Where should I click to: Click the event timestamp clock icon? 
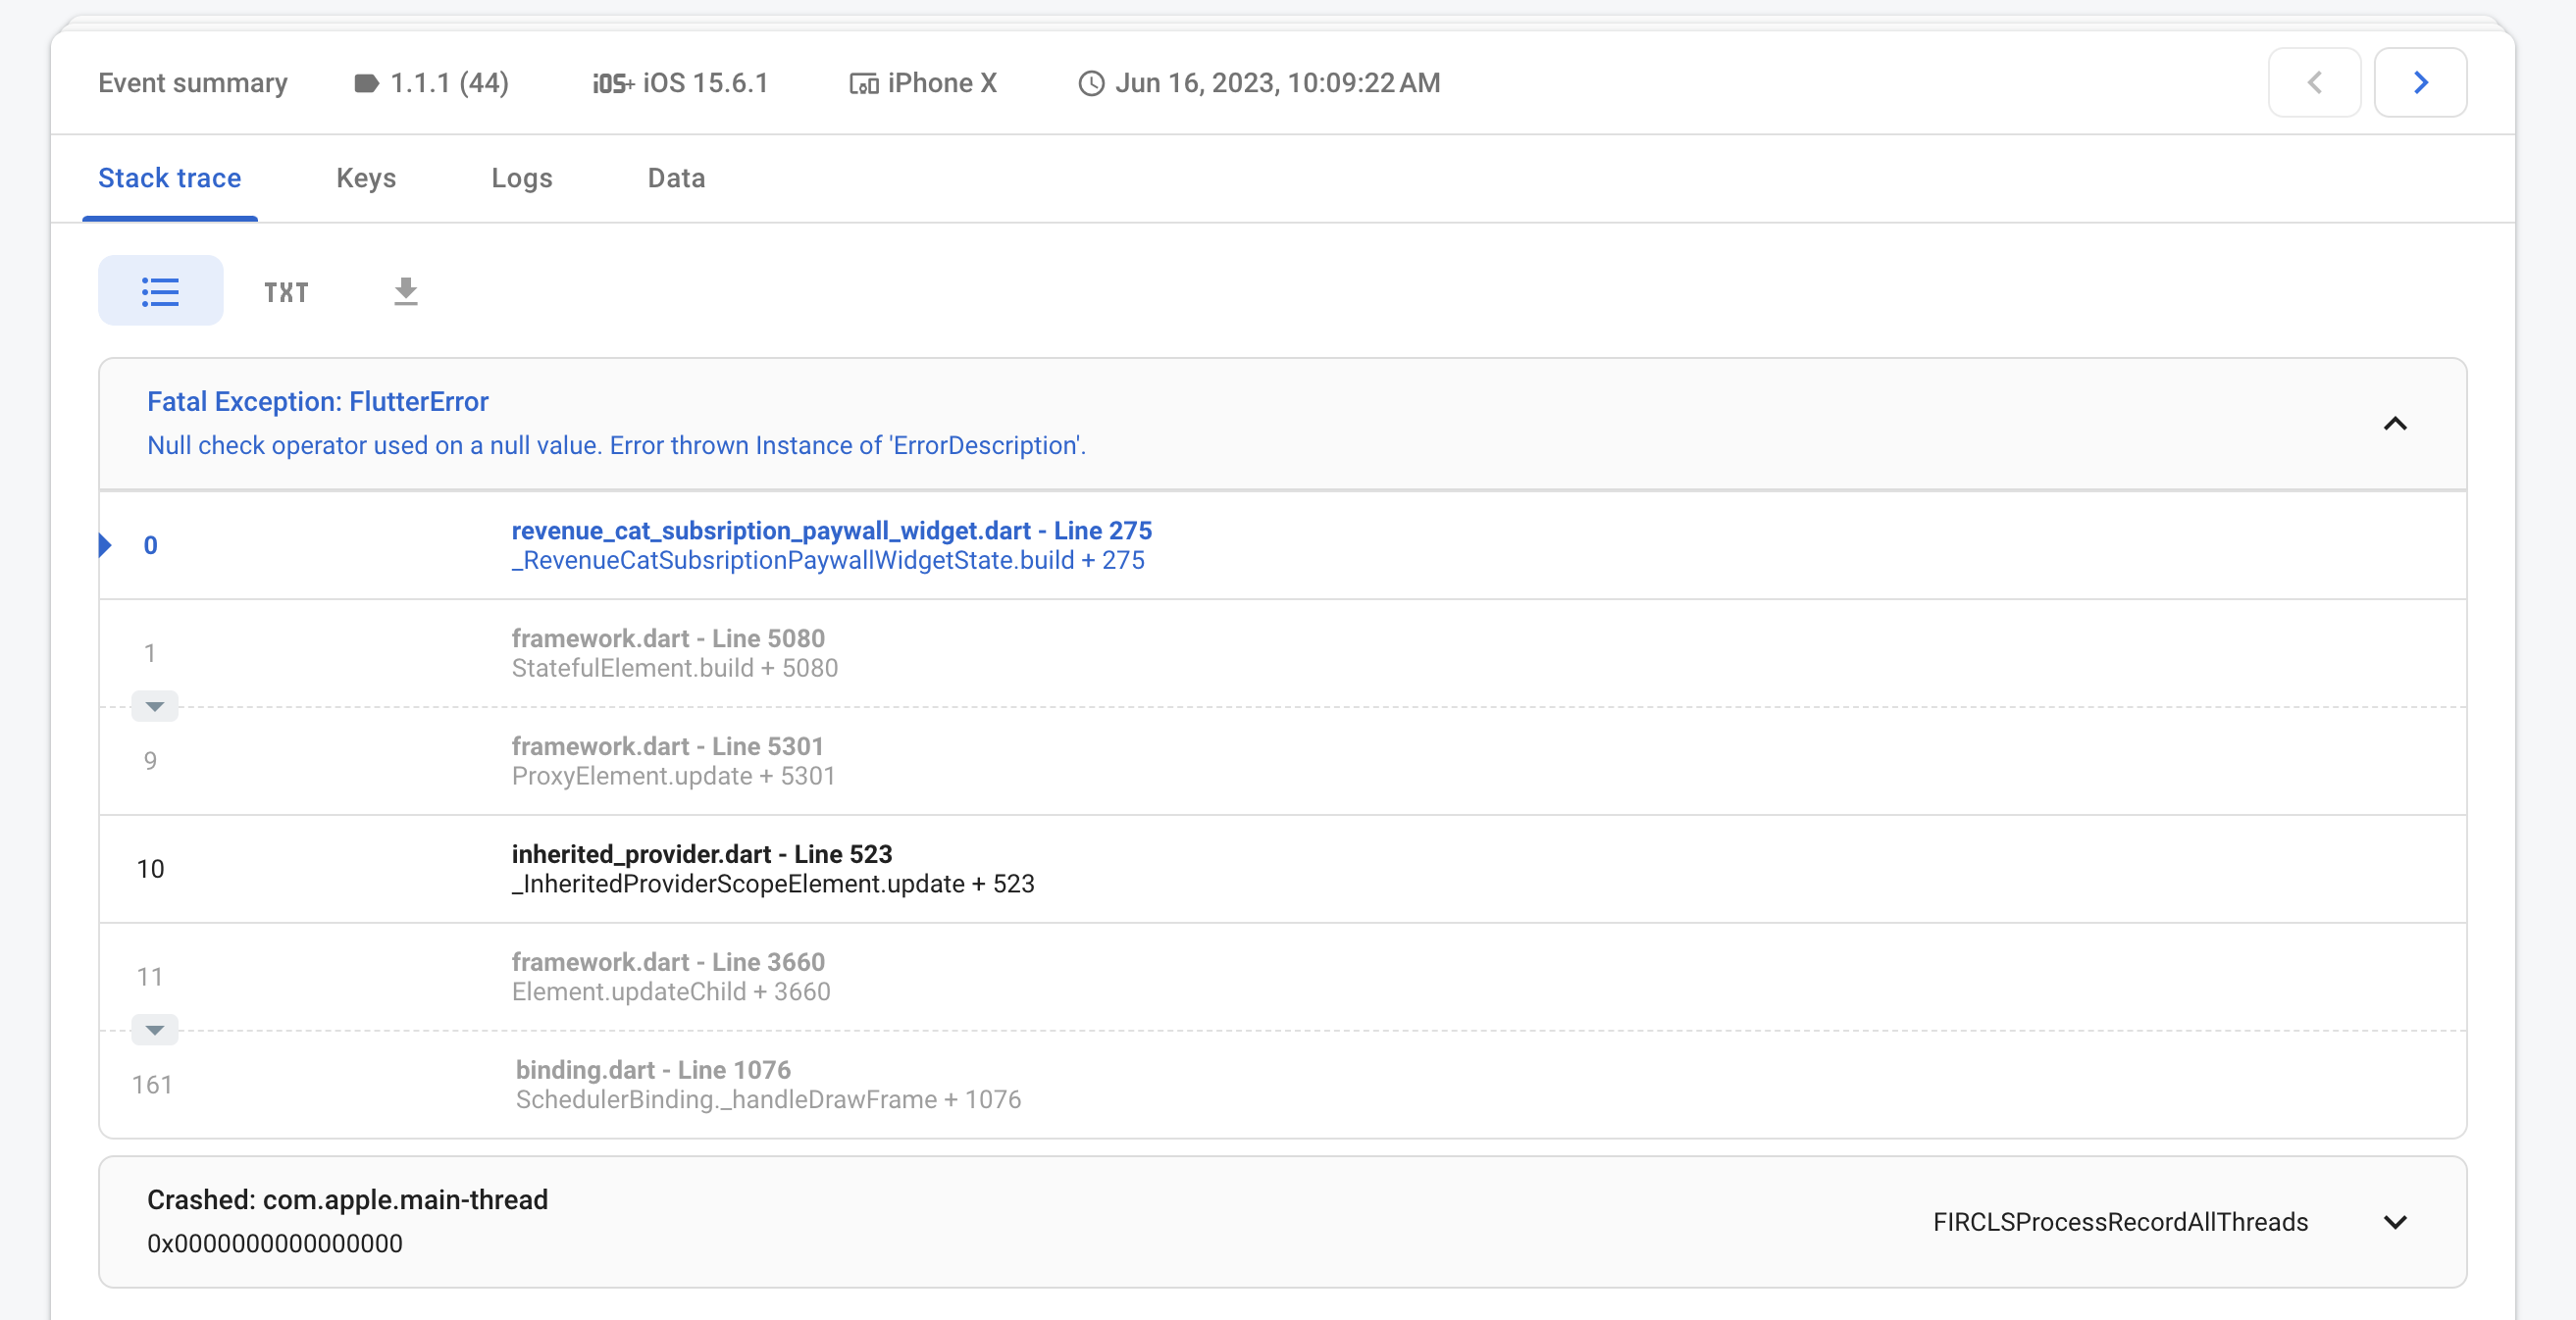point(1090,83)
